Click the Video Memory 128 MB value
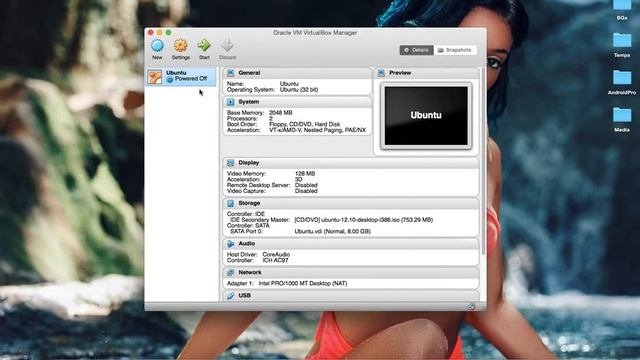 pos(304,173)
